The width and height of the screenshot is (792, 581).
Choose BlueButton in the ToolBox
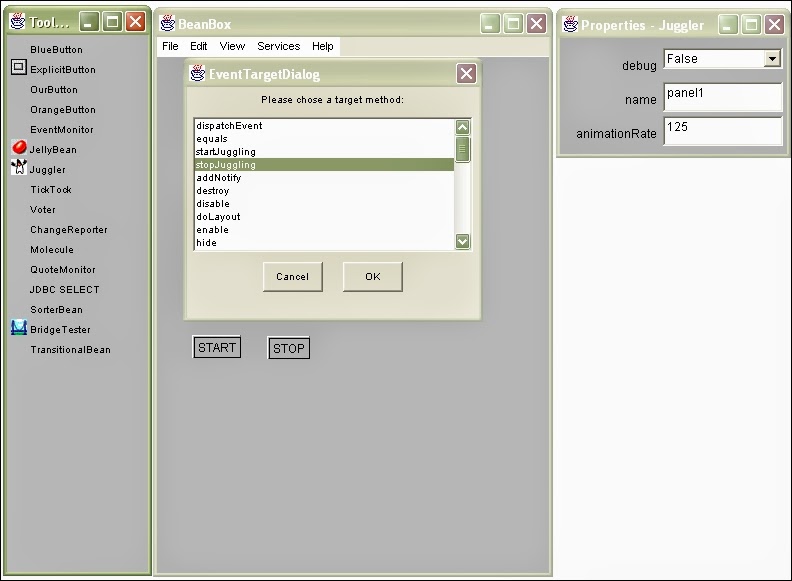click(56, 50)
